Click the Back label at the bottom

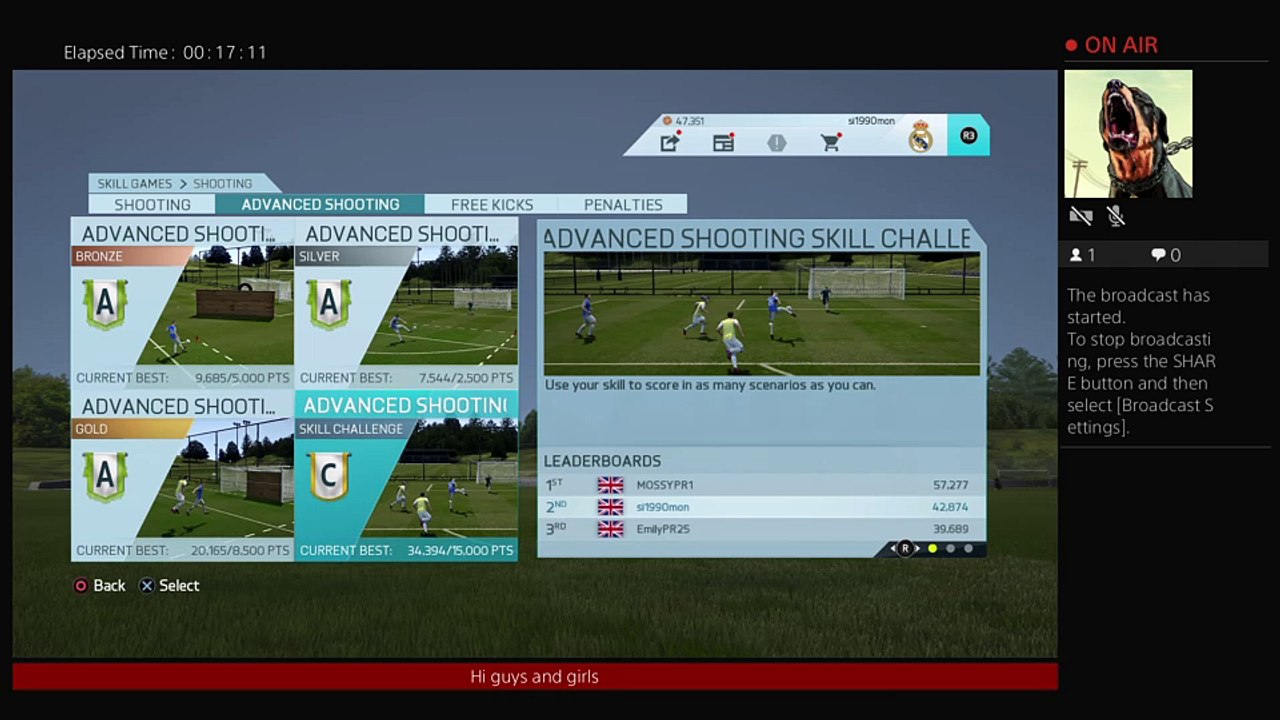pos(109,586)
